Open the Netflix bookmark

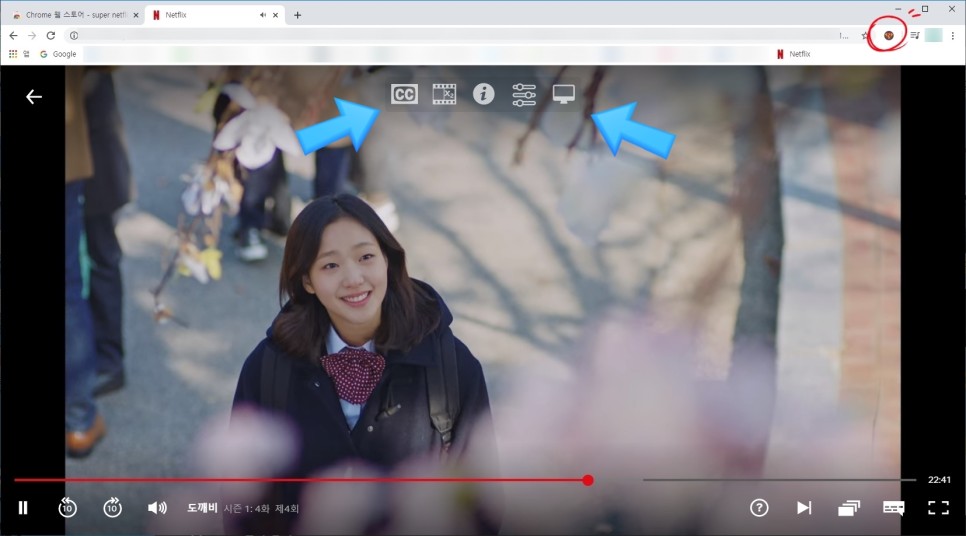[x=794, y=54]
